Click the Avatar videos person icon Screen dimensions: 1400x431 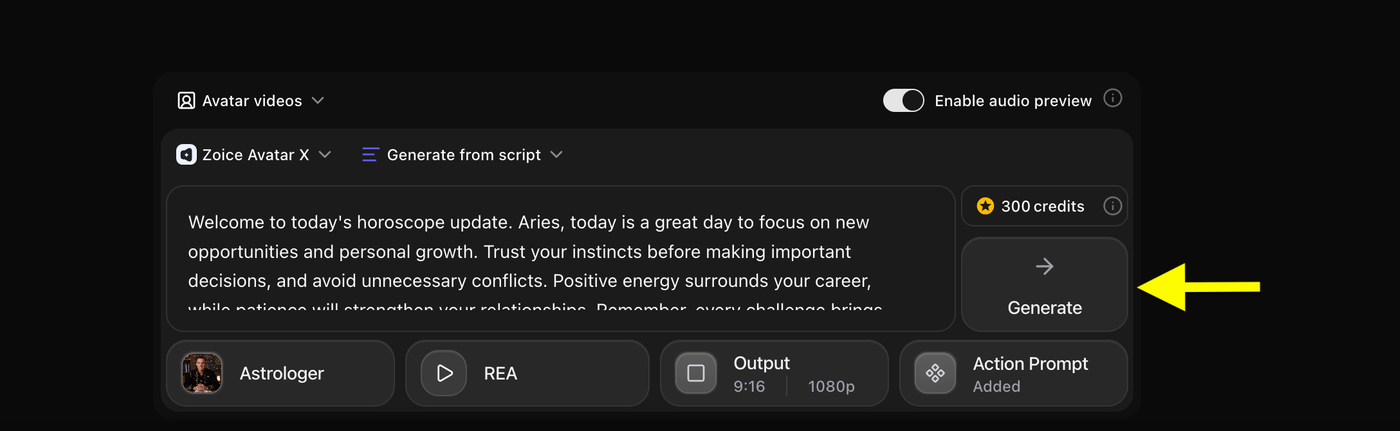186,101
